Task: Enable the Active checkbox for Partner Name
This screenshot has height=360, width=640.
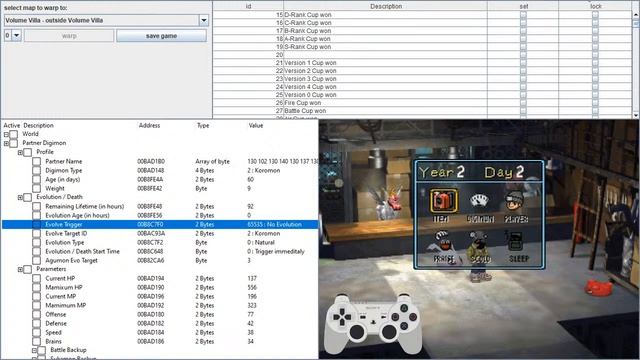Action: 36,161
